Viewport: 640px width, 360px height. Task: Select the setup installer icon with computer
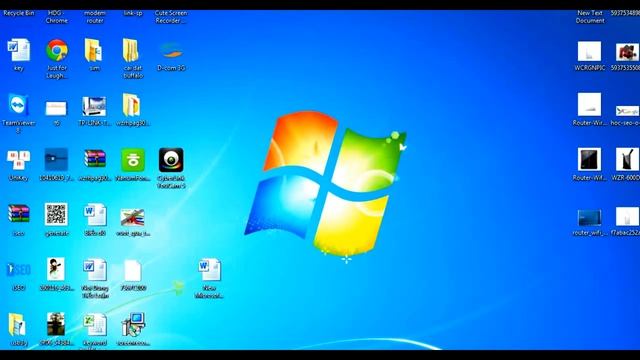pos(133,324)
